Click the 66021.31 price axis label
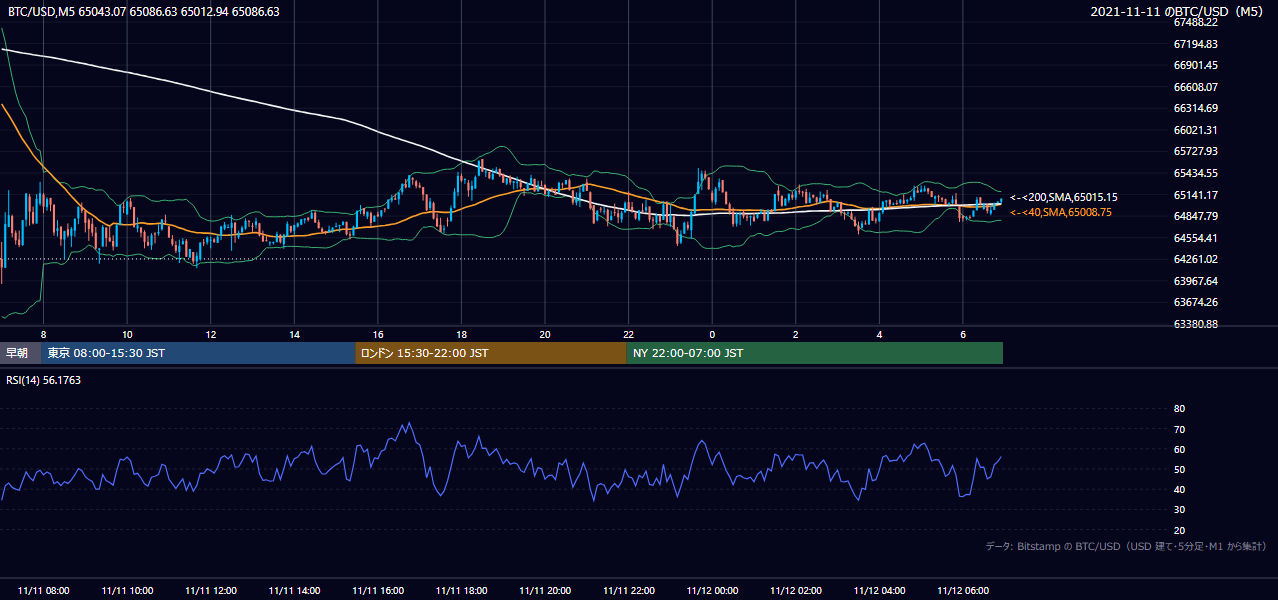This screenshot has height=600, width=1278. 1195,130
